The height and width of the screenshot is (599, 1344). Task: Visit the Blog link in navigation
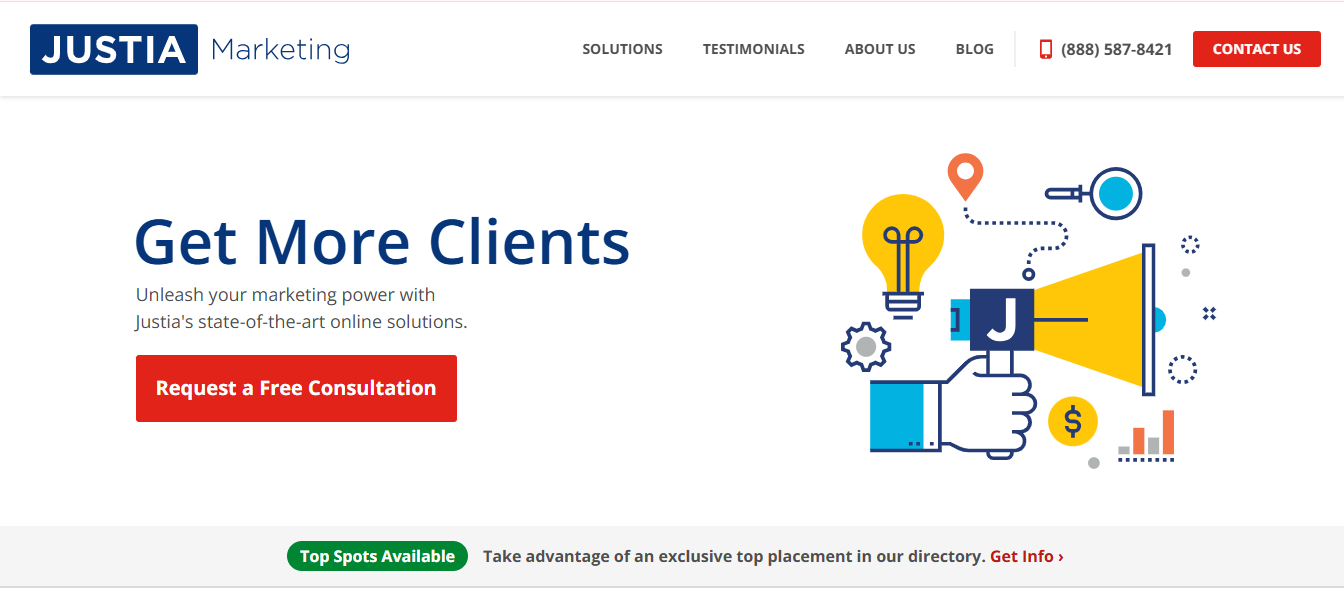click(975, 49)
